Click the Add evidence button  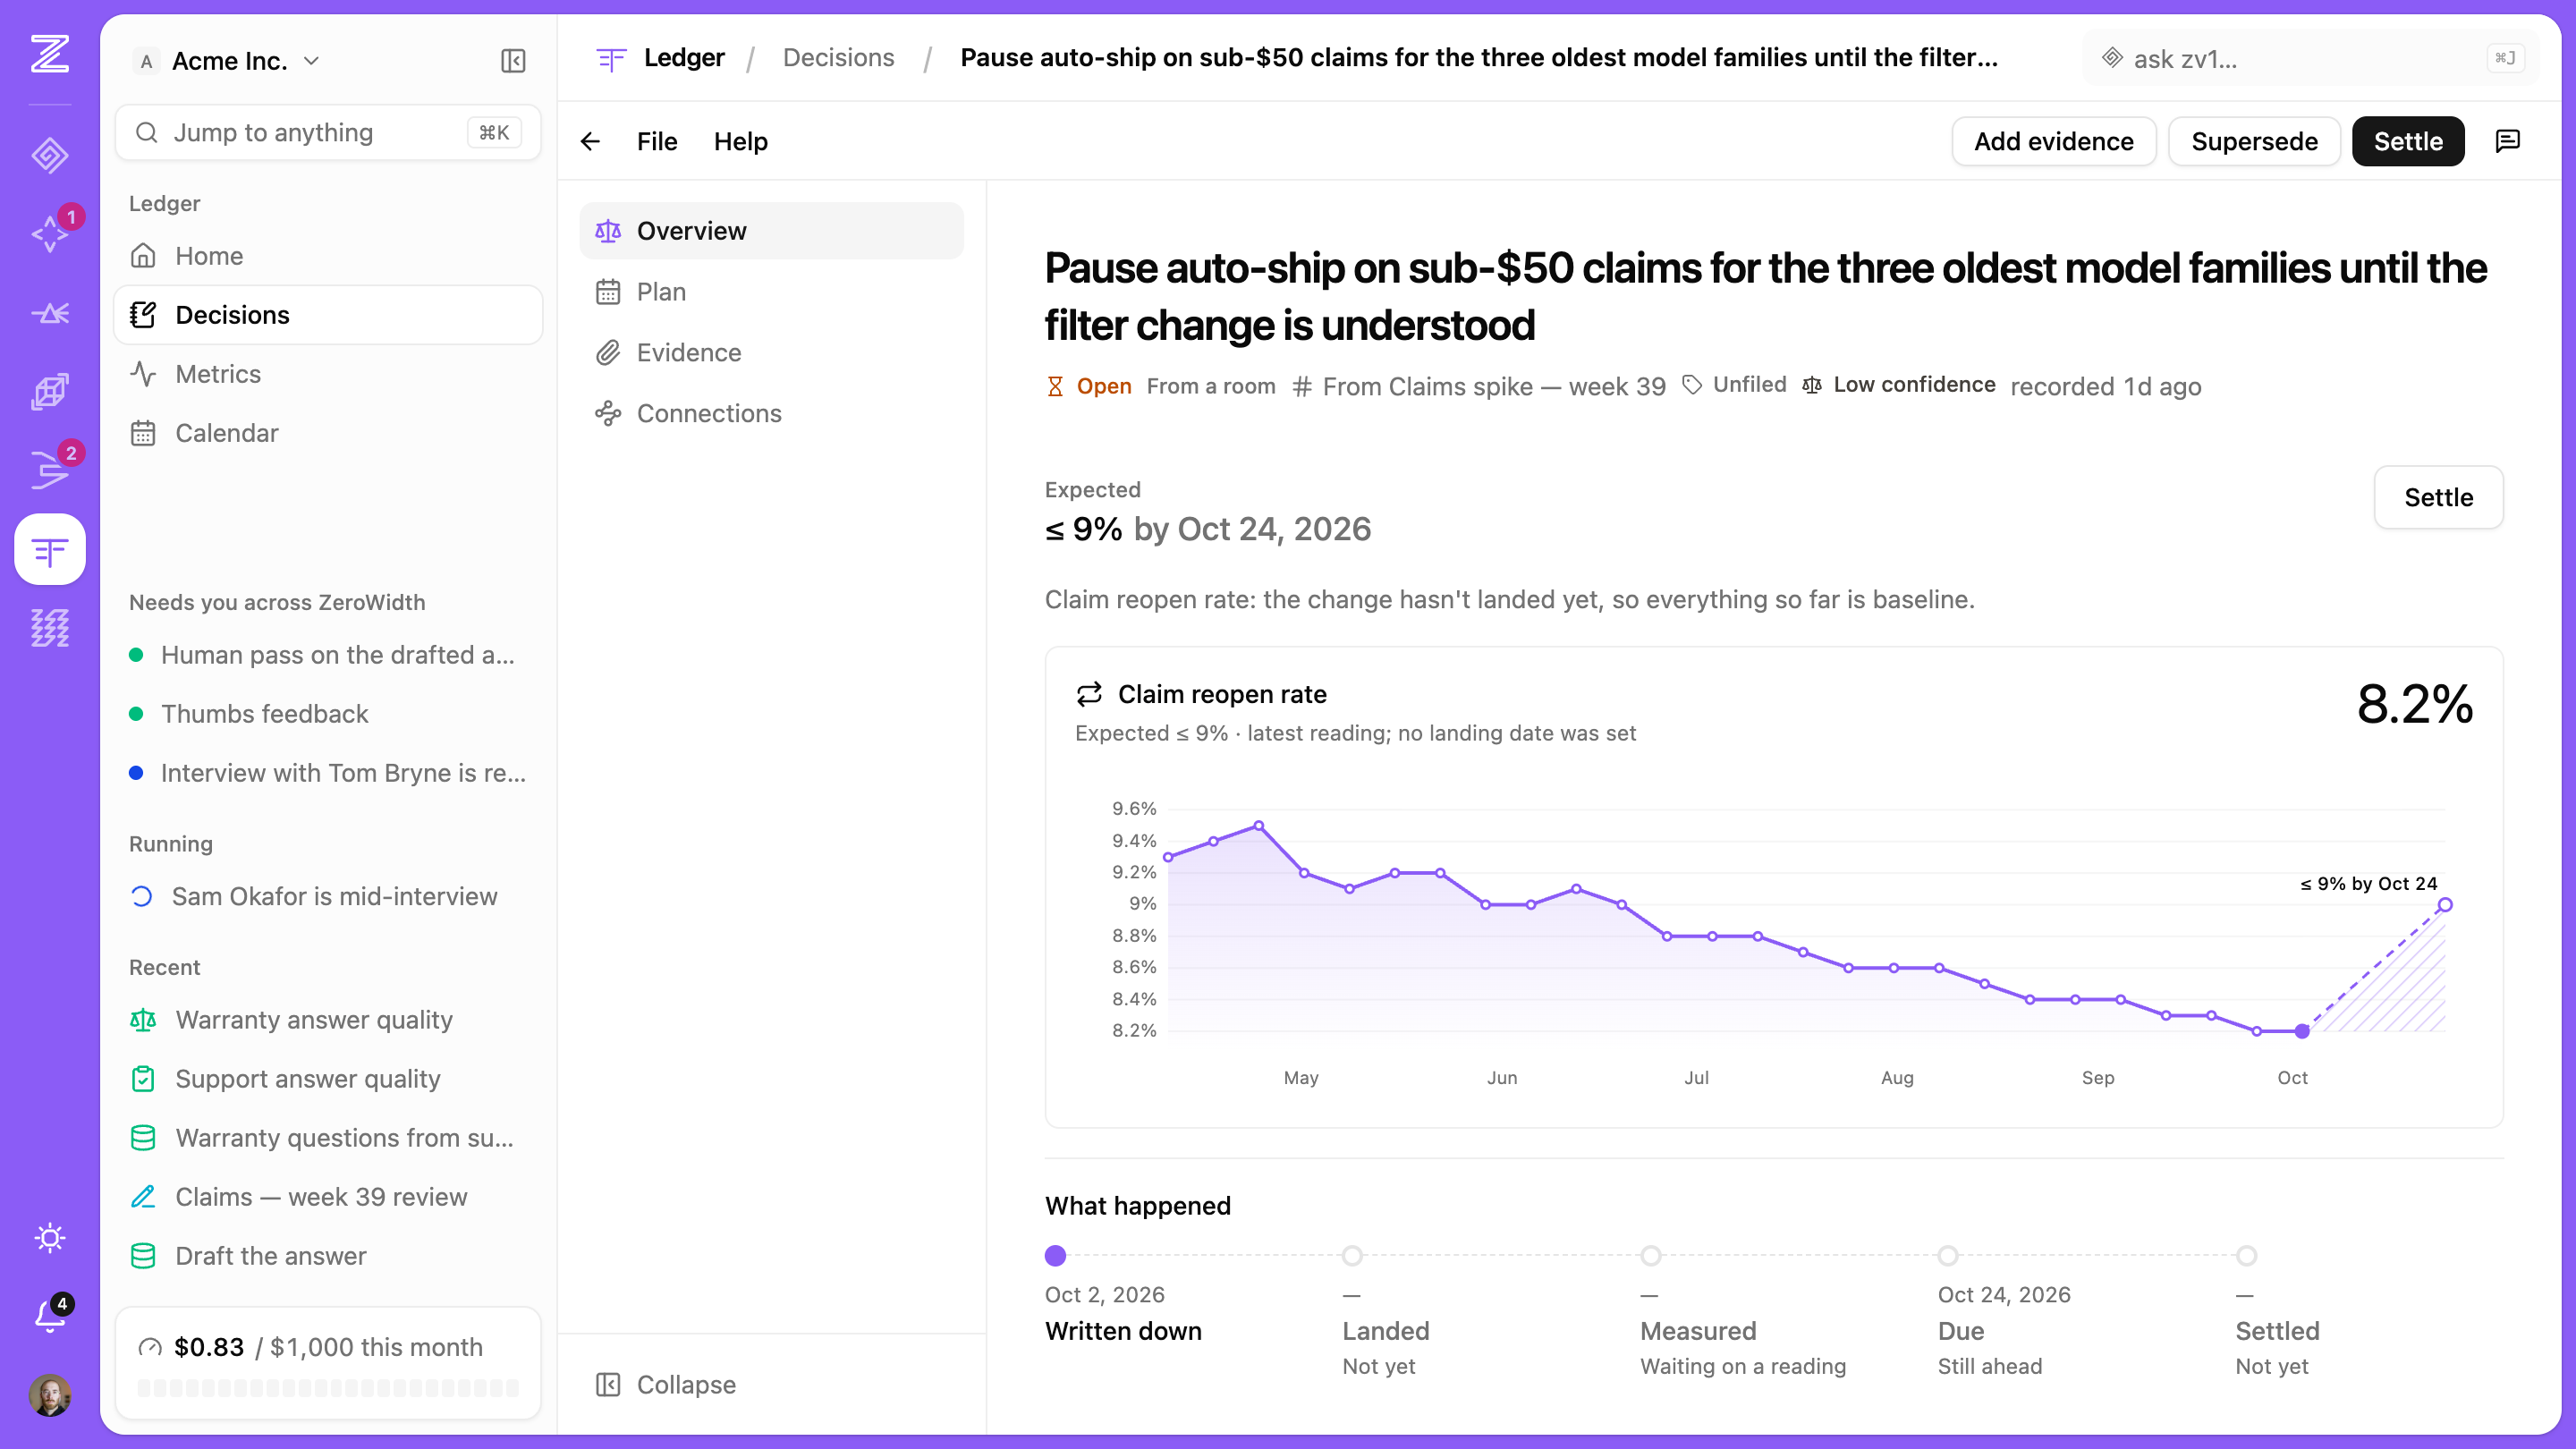[x=2053, y=142]
